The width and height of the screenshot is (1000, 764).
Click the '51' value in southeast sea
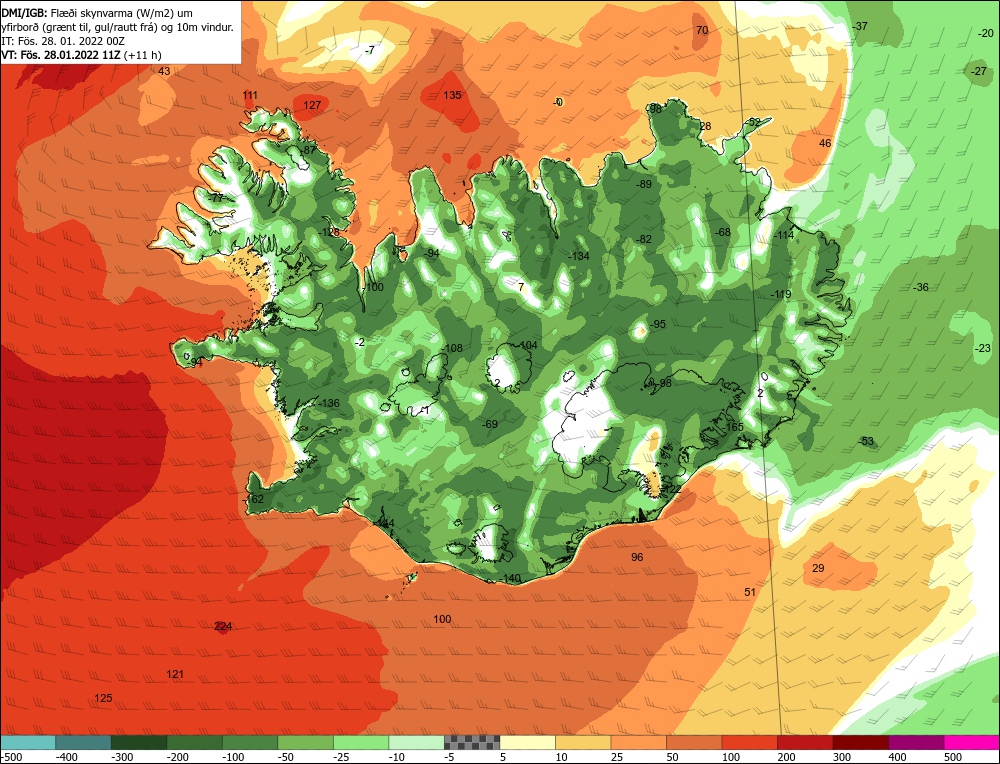[x=750, y=592]
